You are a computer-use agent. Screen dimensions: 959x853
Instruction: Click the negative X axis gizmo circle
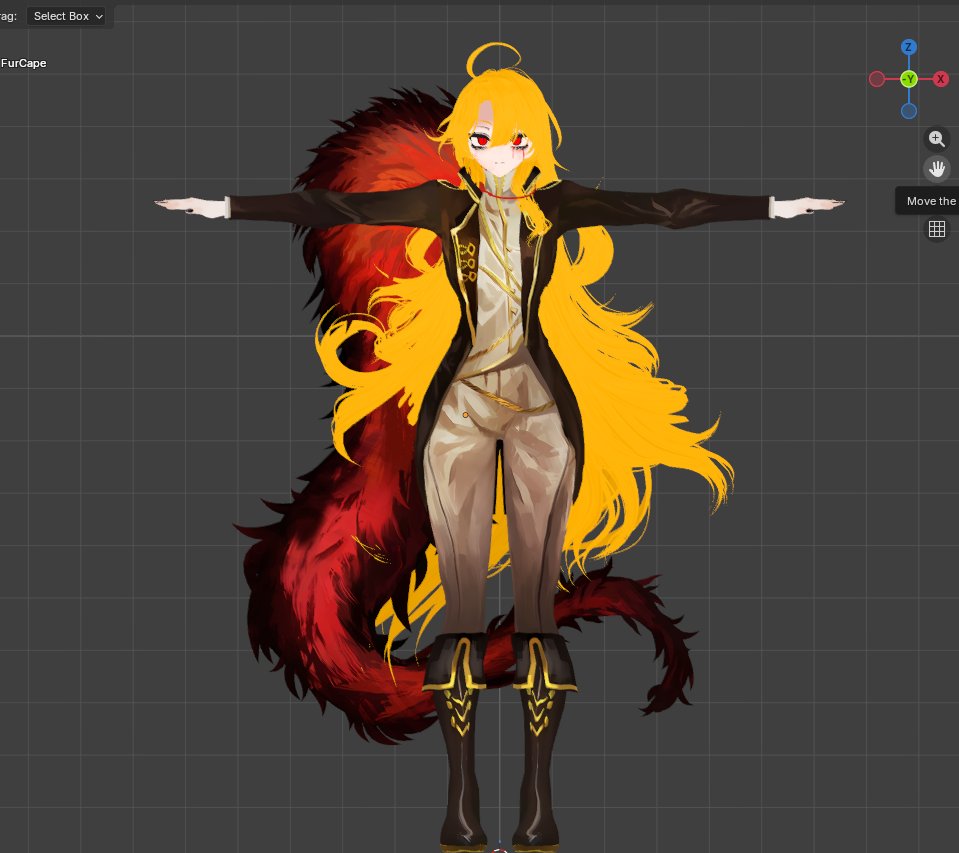tap(877, 79)
